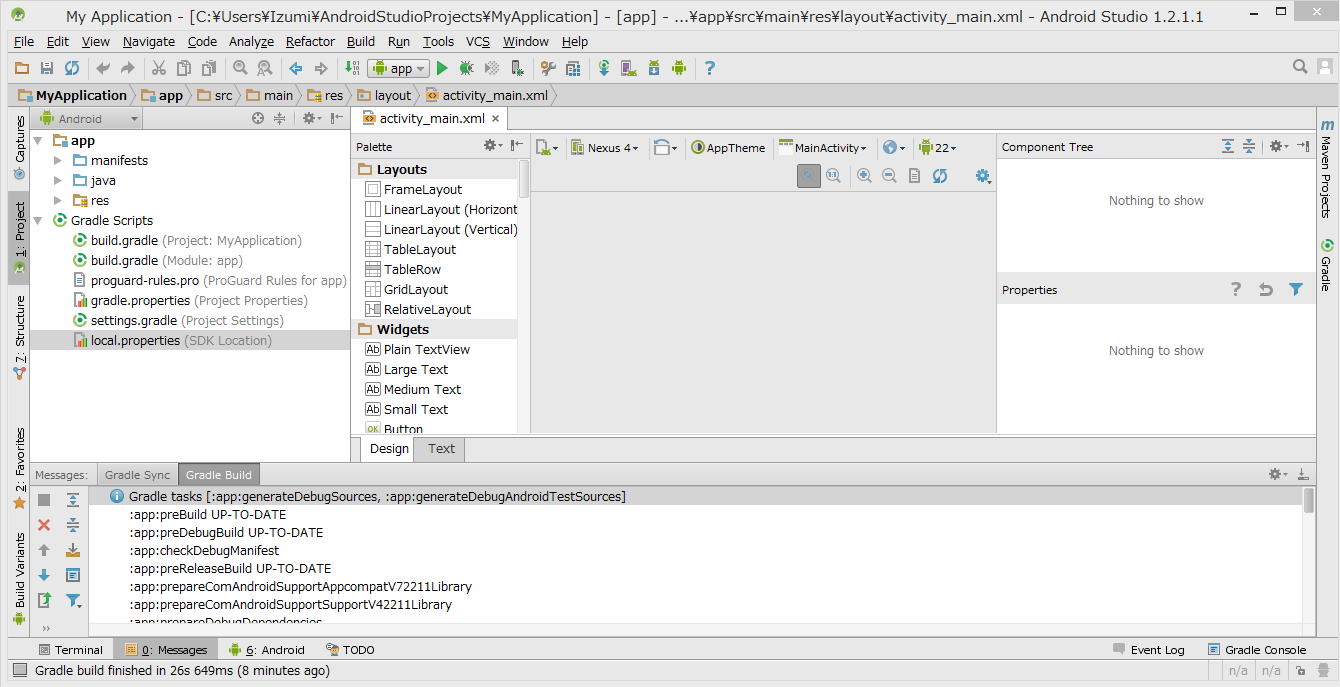This screenshot has width=1340, height=687.
Task: Expand the java folder
Action: tap(58, 180)
